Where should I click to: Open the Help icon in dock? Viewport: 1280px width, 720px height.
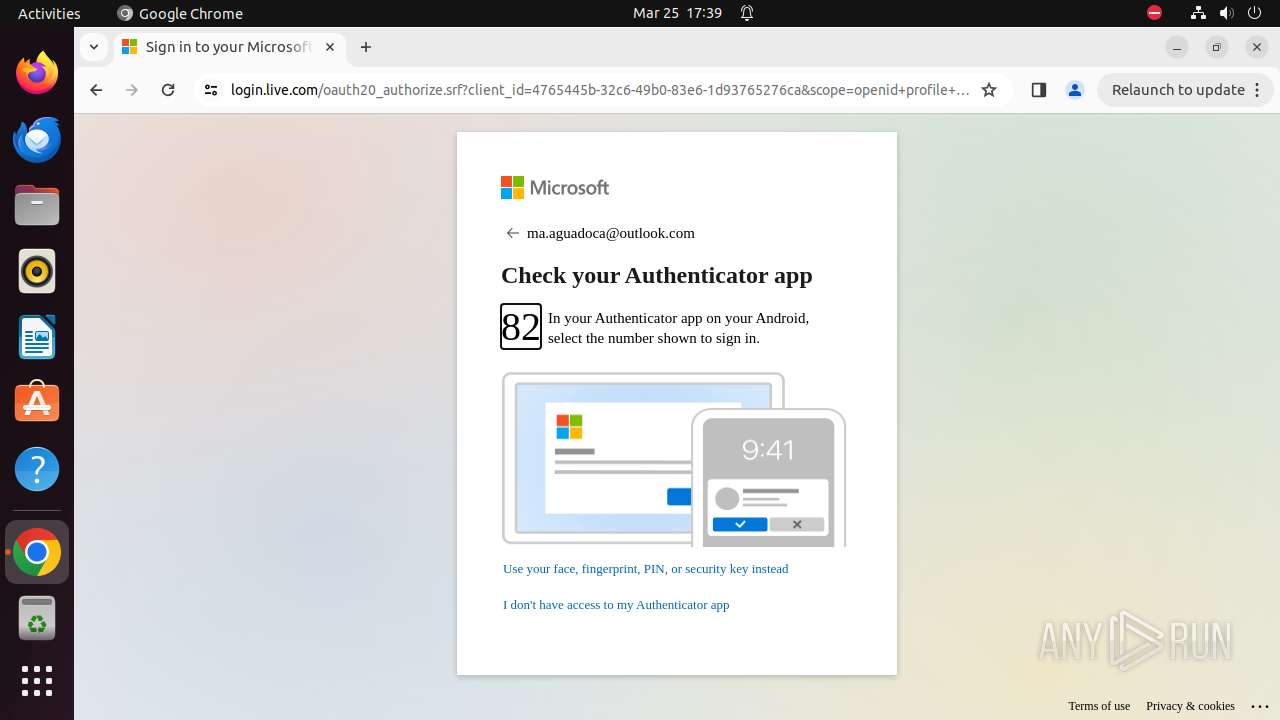click(37, 469)
